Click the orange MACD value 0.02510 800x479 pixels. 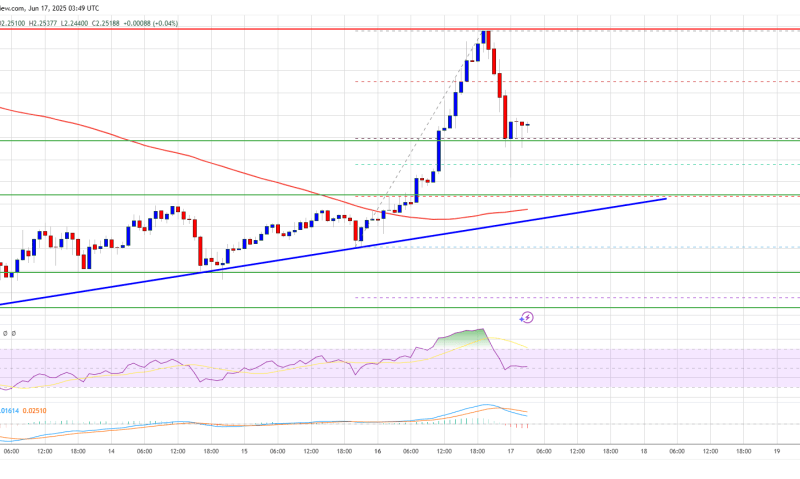pyautogui.click(x=34, y=411)
